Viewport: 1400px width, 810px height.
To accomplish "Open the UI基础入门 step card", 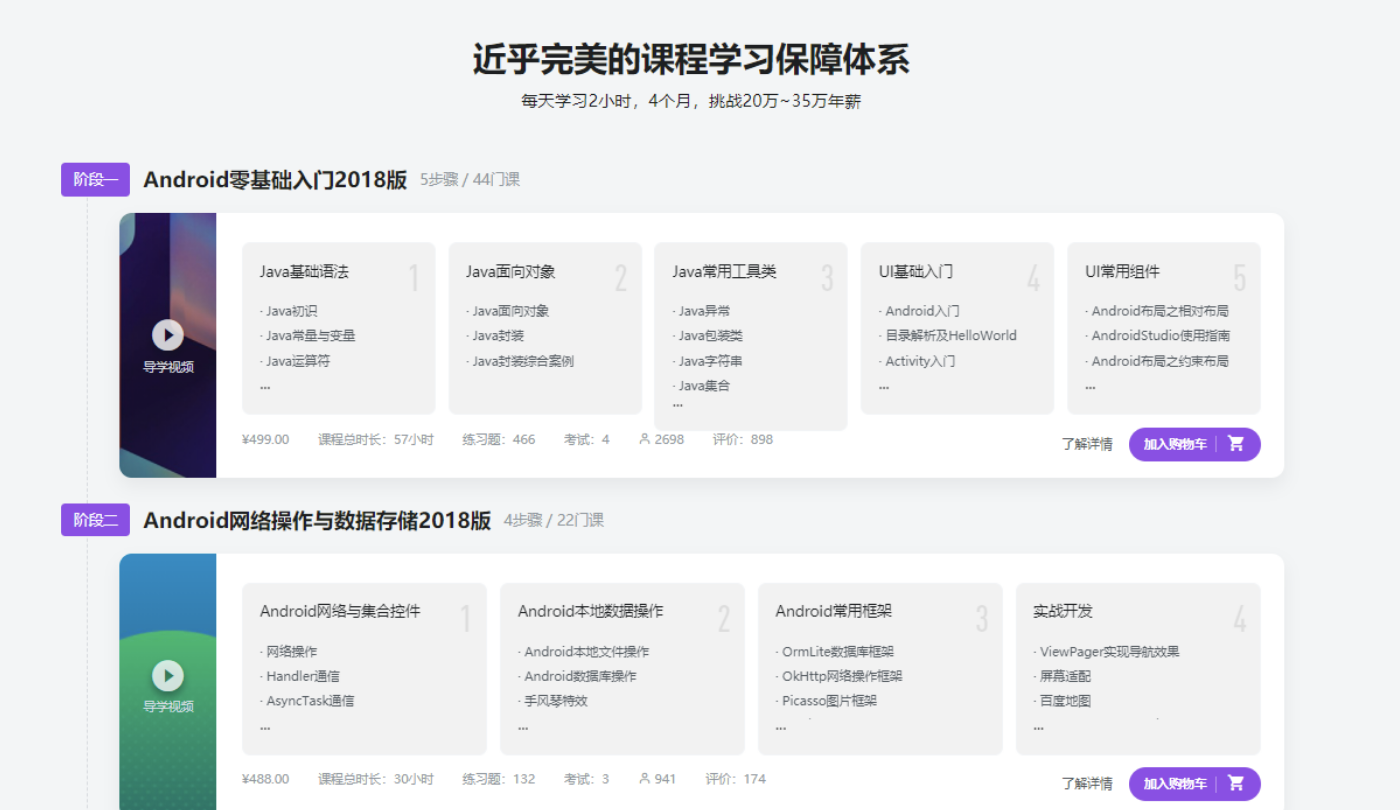I will pos(957,328).
